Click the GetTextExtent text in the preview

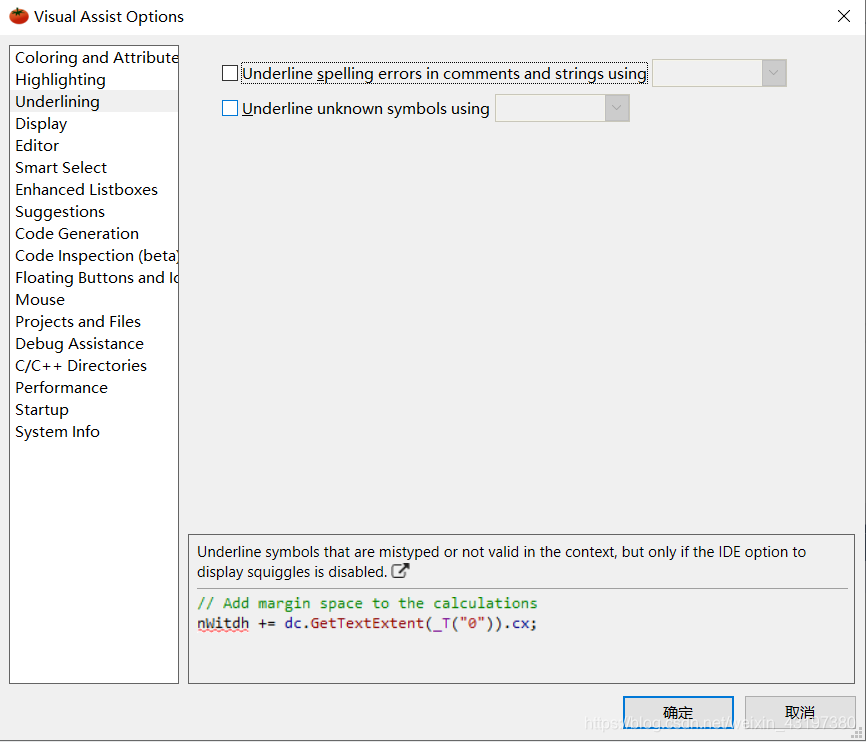pos(367,624)
